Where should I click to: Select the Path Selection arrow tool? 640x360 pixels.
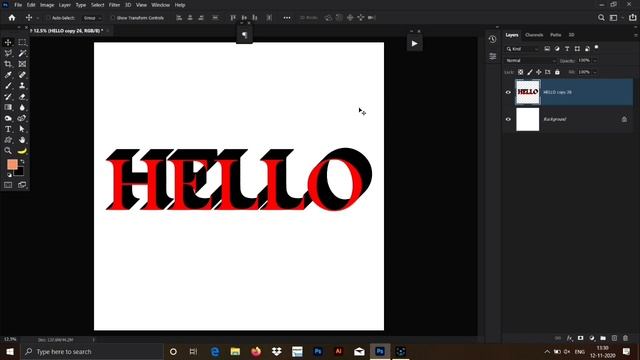[x=22, y=129]
